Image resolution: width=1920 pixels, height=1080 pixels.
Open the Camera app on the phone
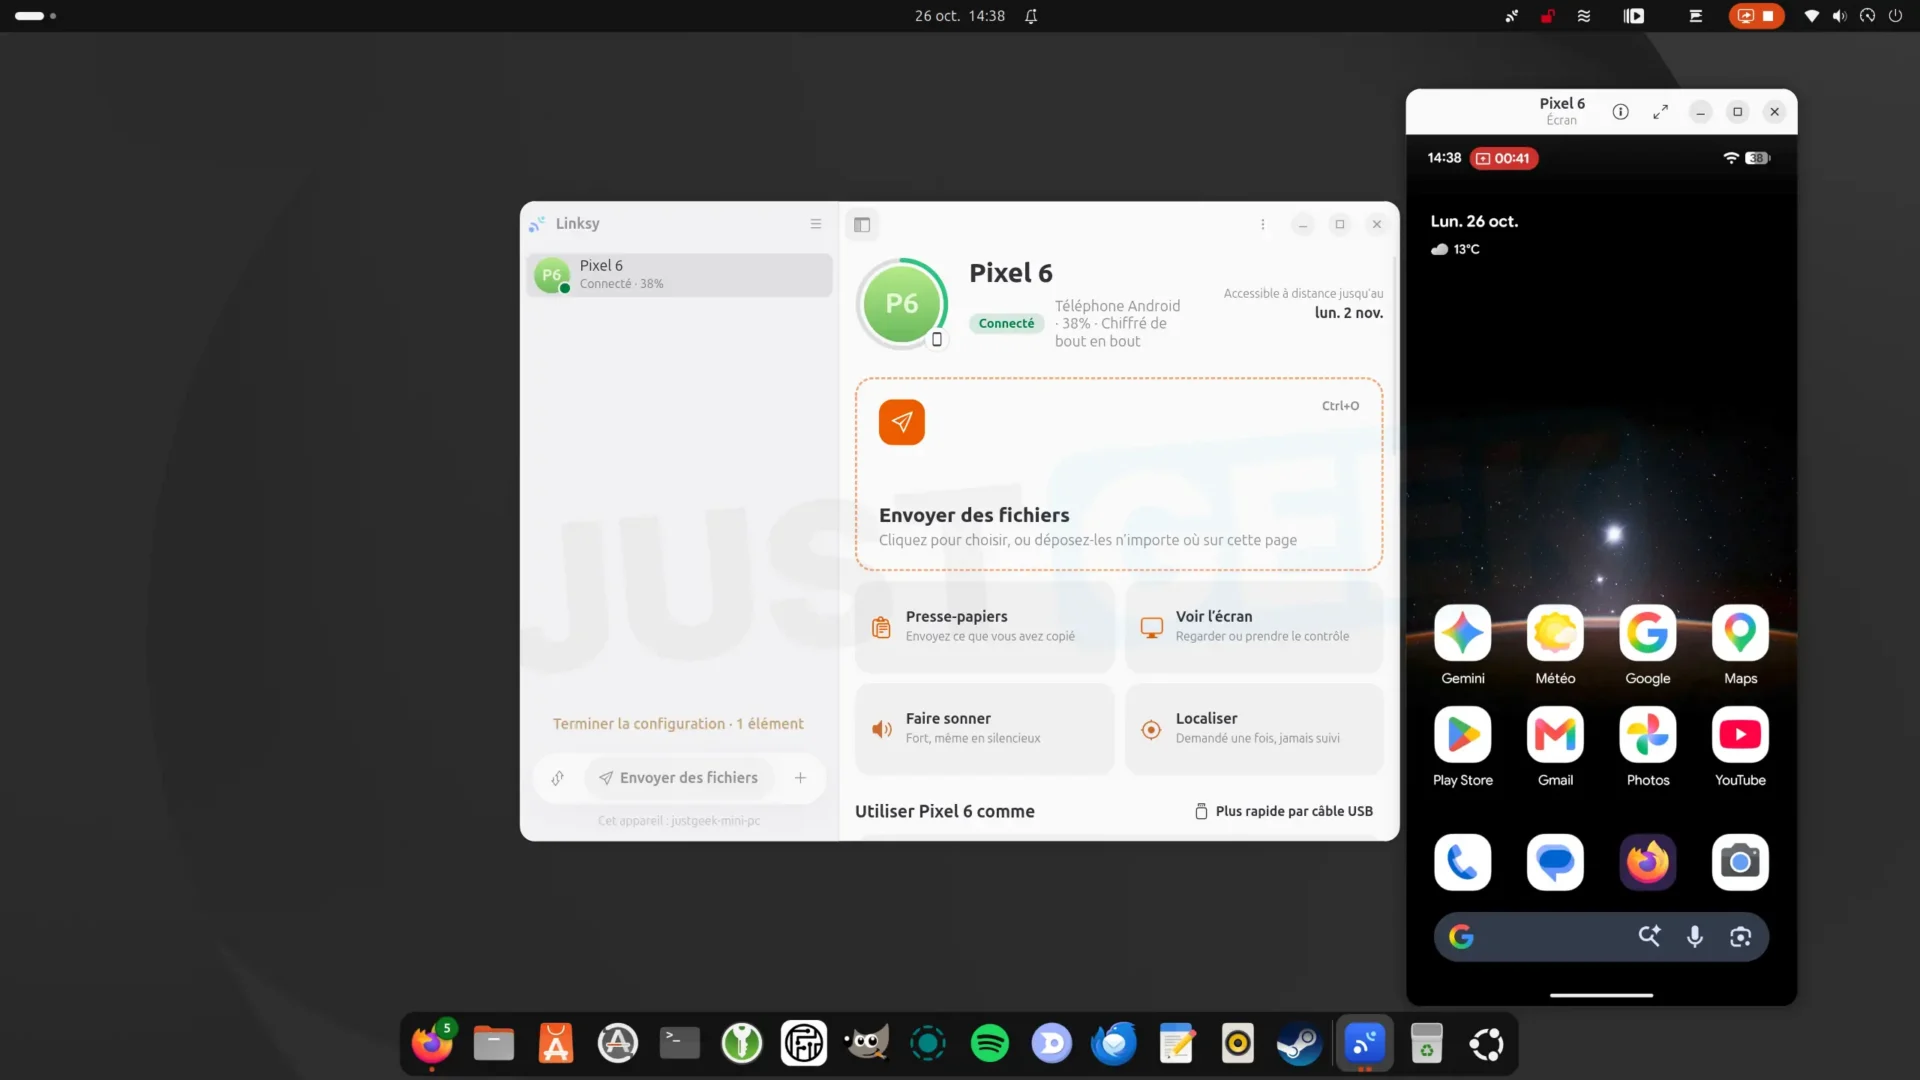point(1740,862)
